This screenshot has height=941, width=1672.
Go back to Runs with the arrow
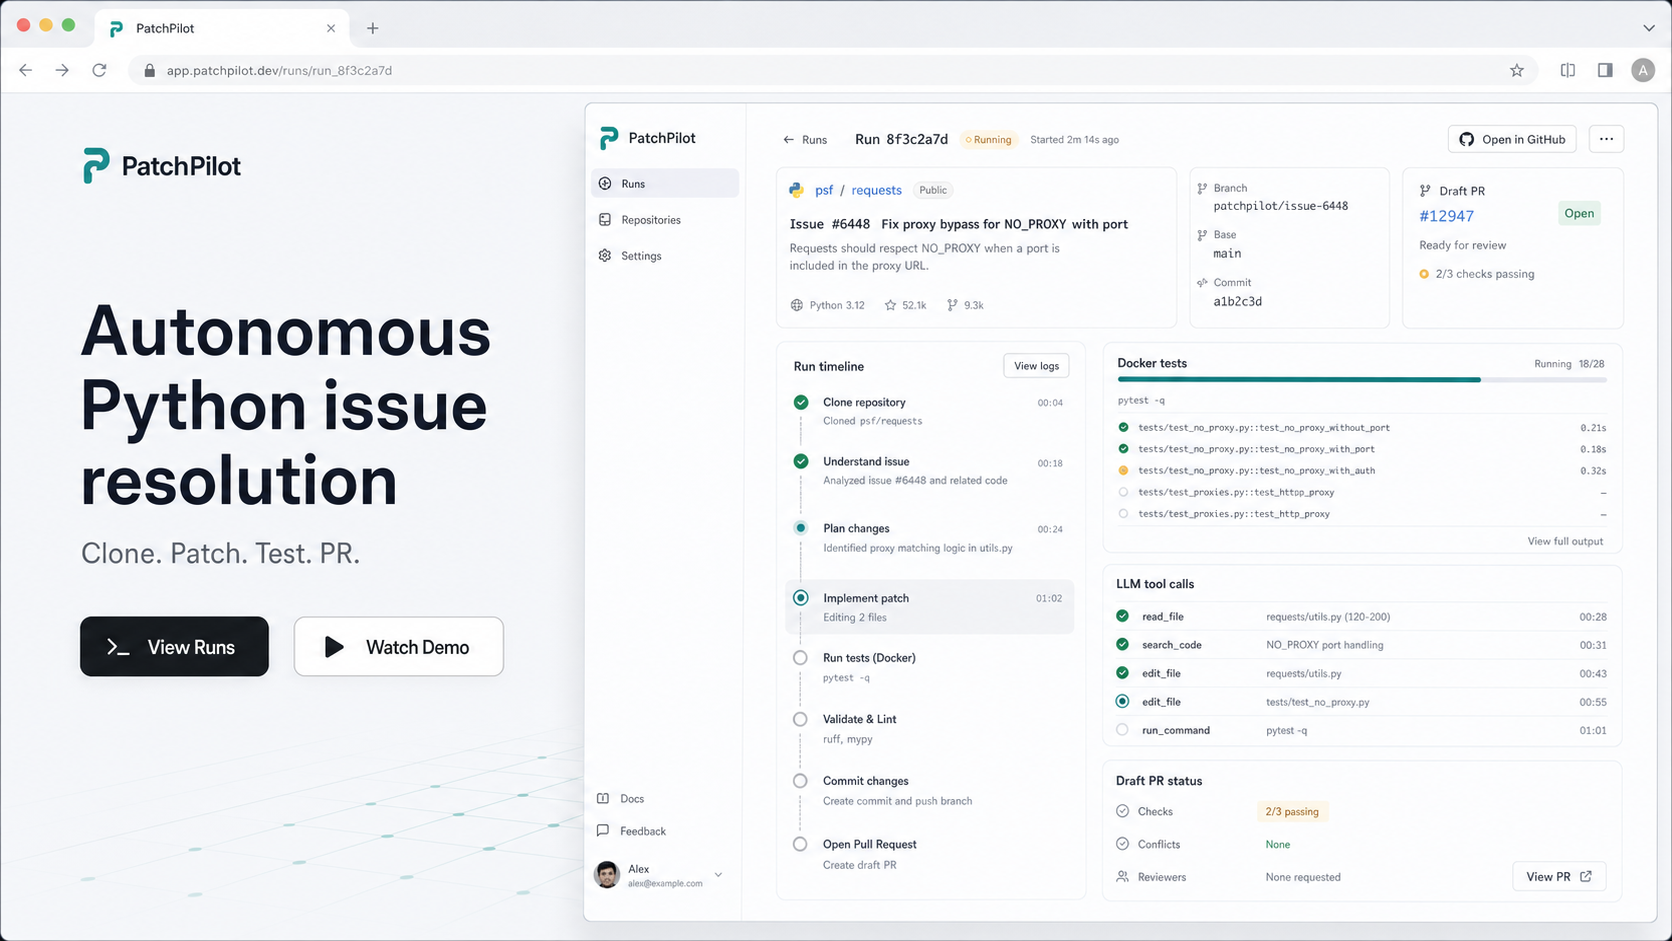tap(788, 140)
